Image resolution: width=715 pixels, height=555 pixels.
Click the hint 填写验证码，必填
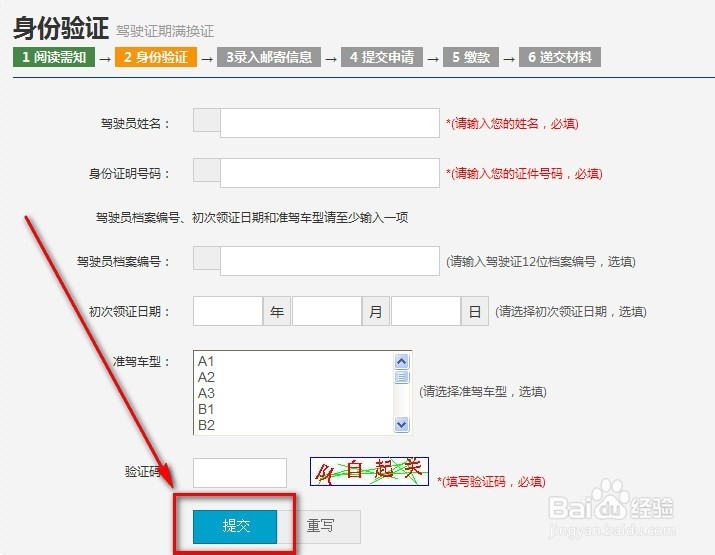492,482
